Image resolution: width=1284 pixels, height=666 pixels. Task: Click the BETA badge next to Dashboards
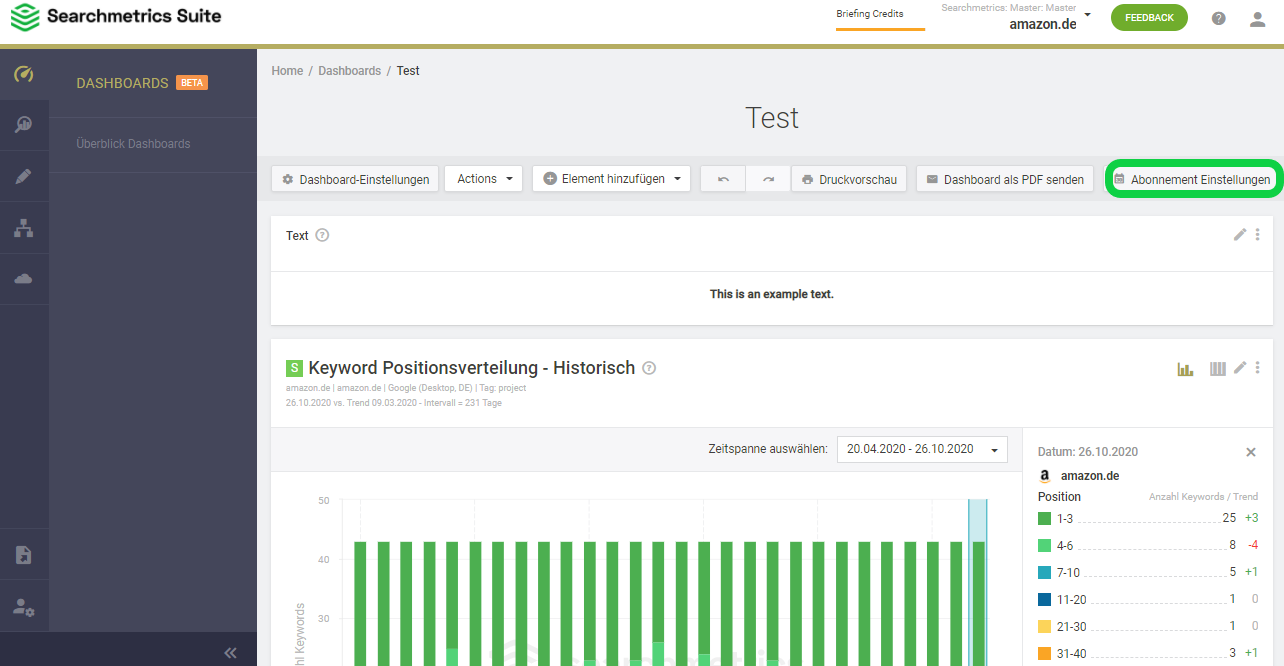[192, 83]
